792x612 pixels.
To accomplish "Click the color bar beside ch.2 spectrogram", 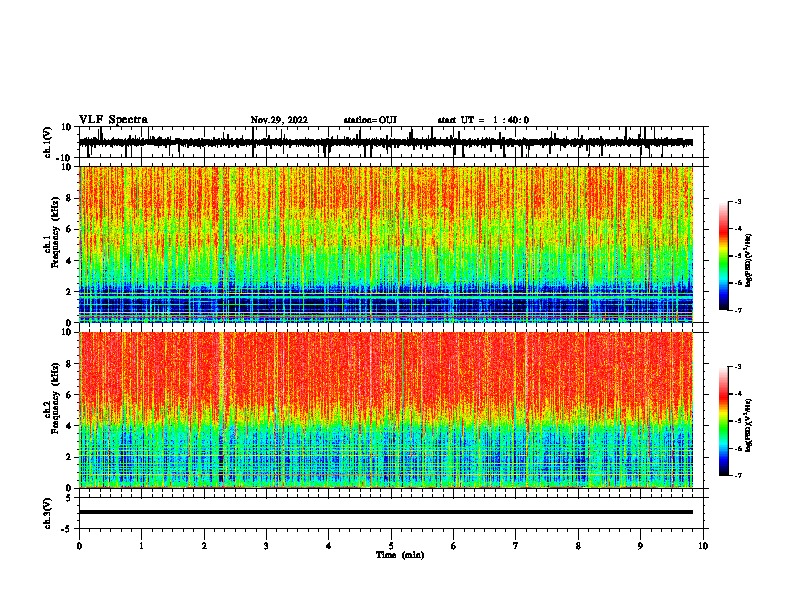I will pos(724,421).
